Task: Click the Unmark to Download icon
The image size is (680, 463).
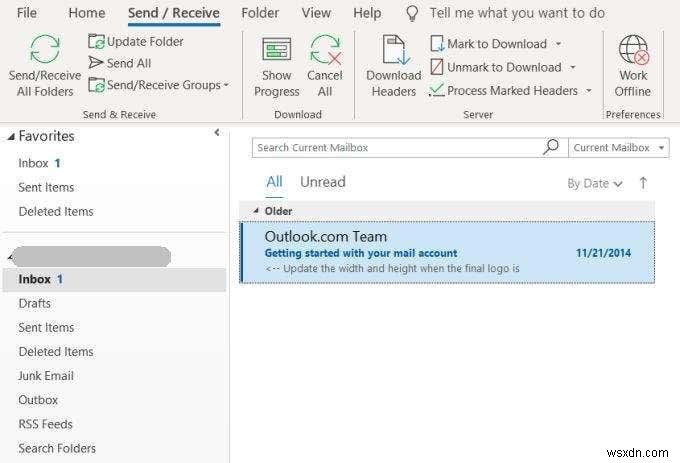Action: click(x=437, y=67)
